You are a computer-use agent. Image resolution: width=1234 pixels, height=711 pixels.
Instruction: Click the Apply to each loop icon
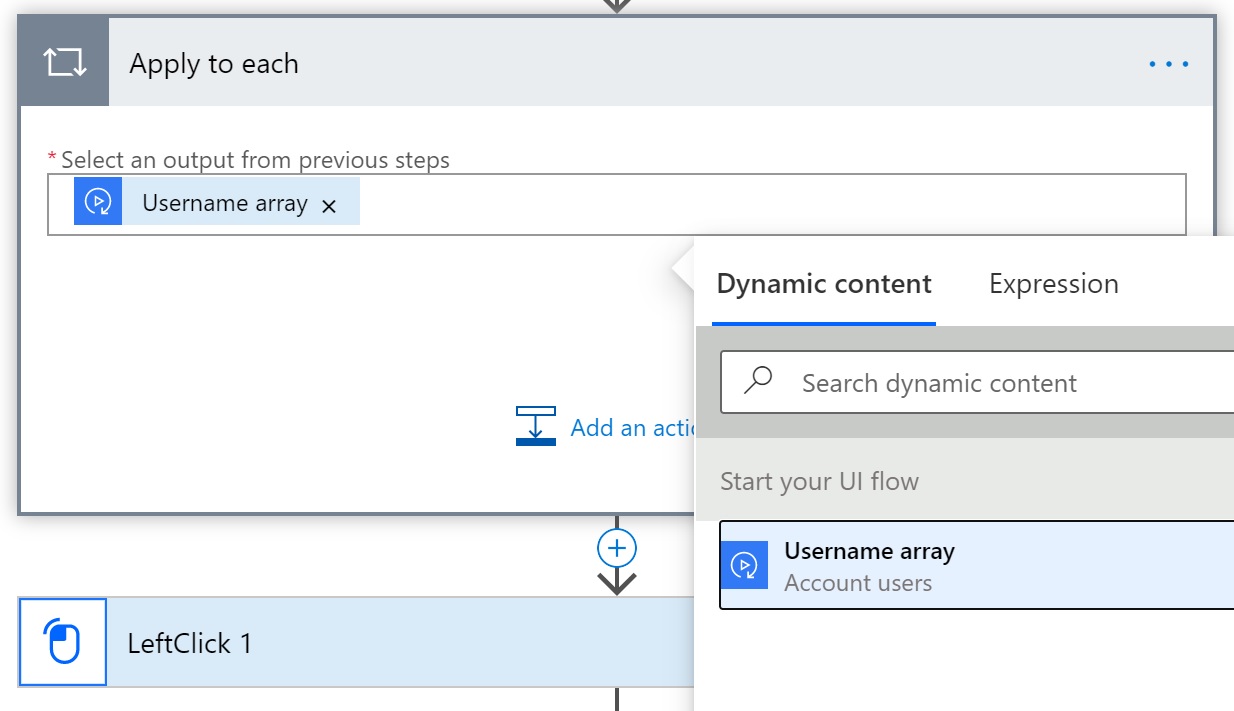click(64, 63)
